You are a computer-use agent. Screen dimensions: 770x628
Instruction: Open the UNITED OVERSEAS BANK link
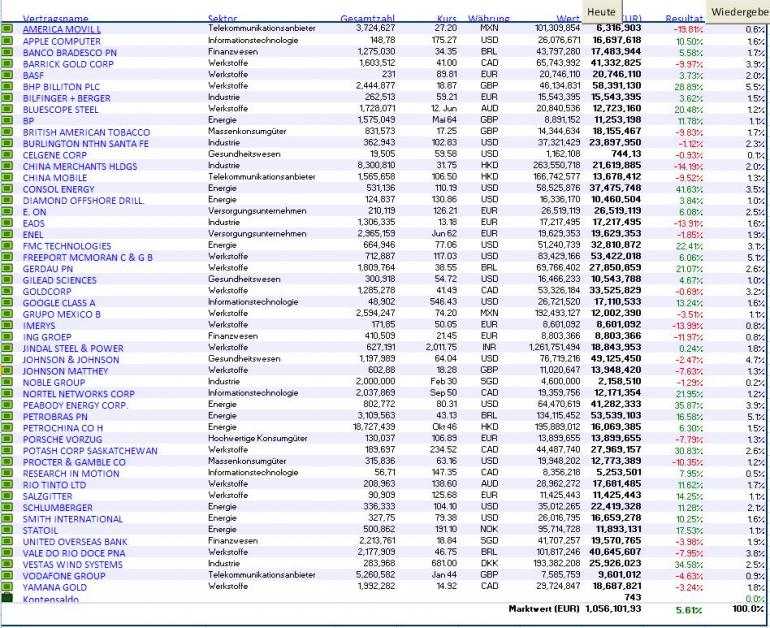[x=75, y=542]
